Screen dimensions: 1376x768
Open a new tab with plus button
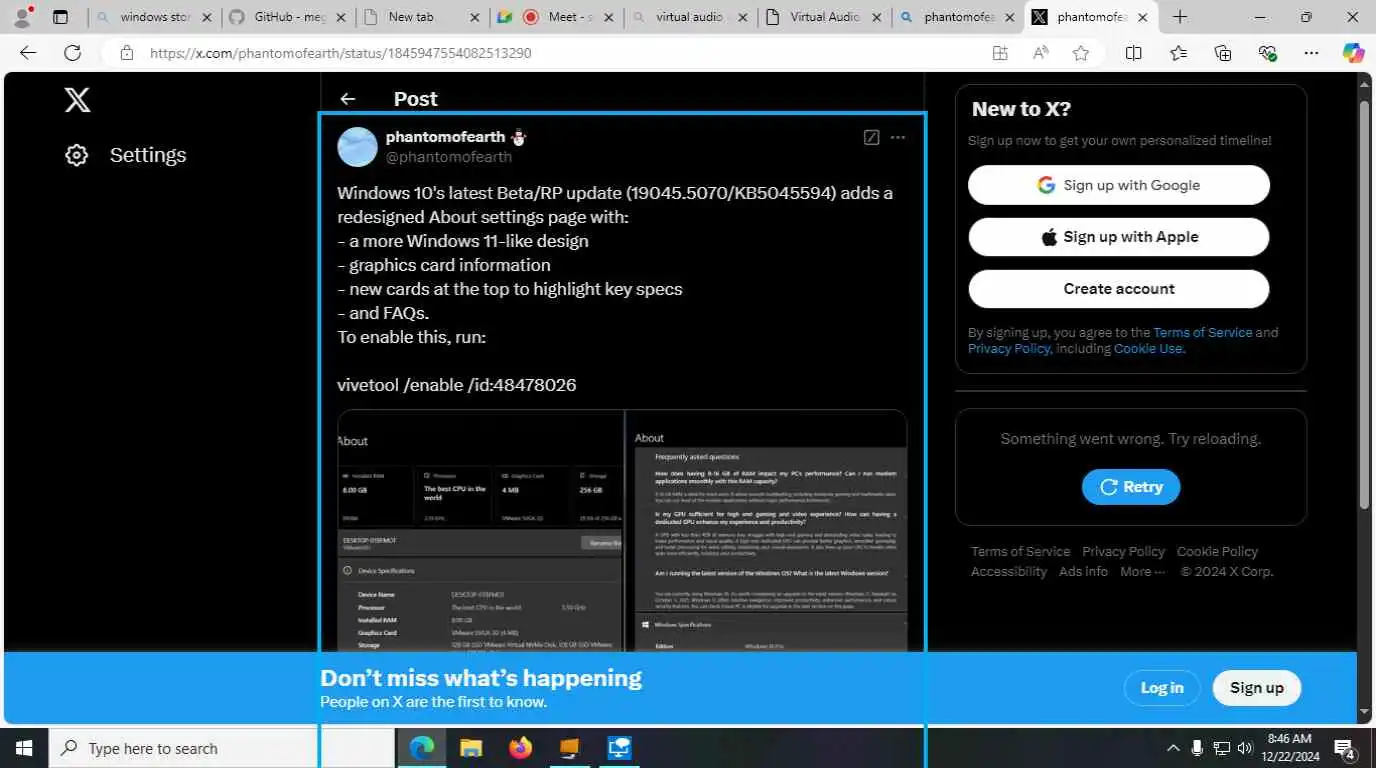(x=1180, y=17)
